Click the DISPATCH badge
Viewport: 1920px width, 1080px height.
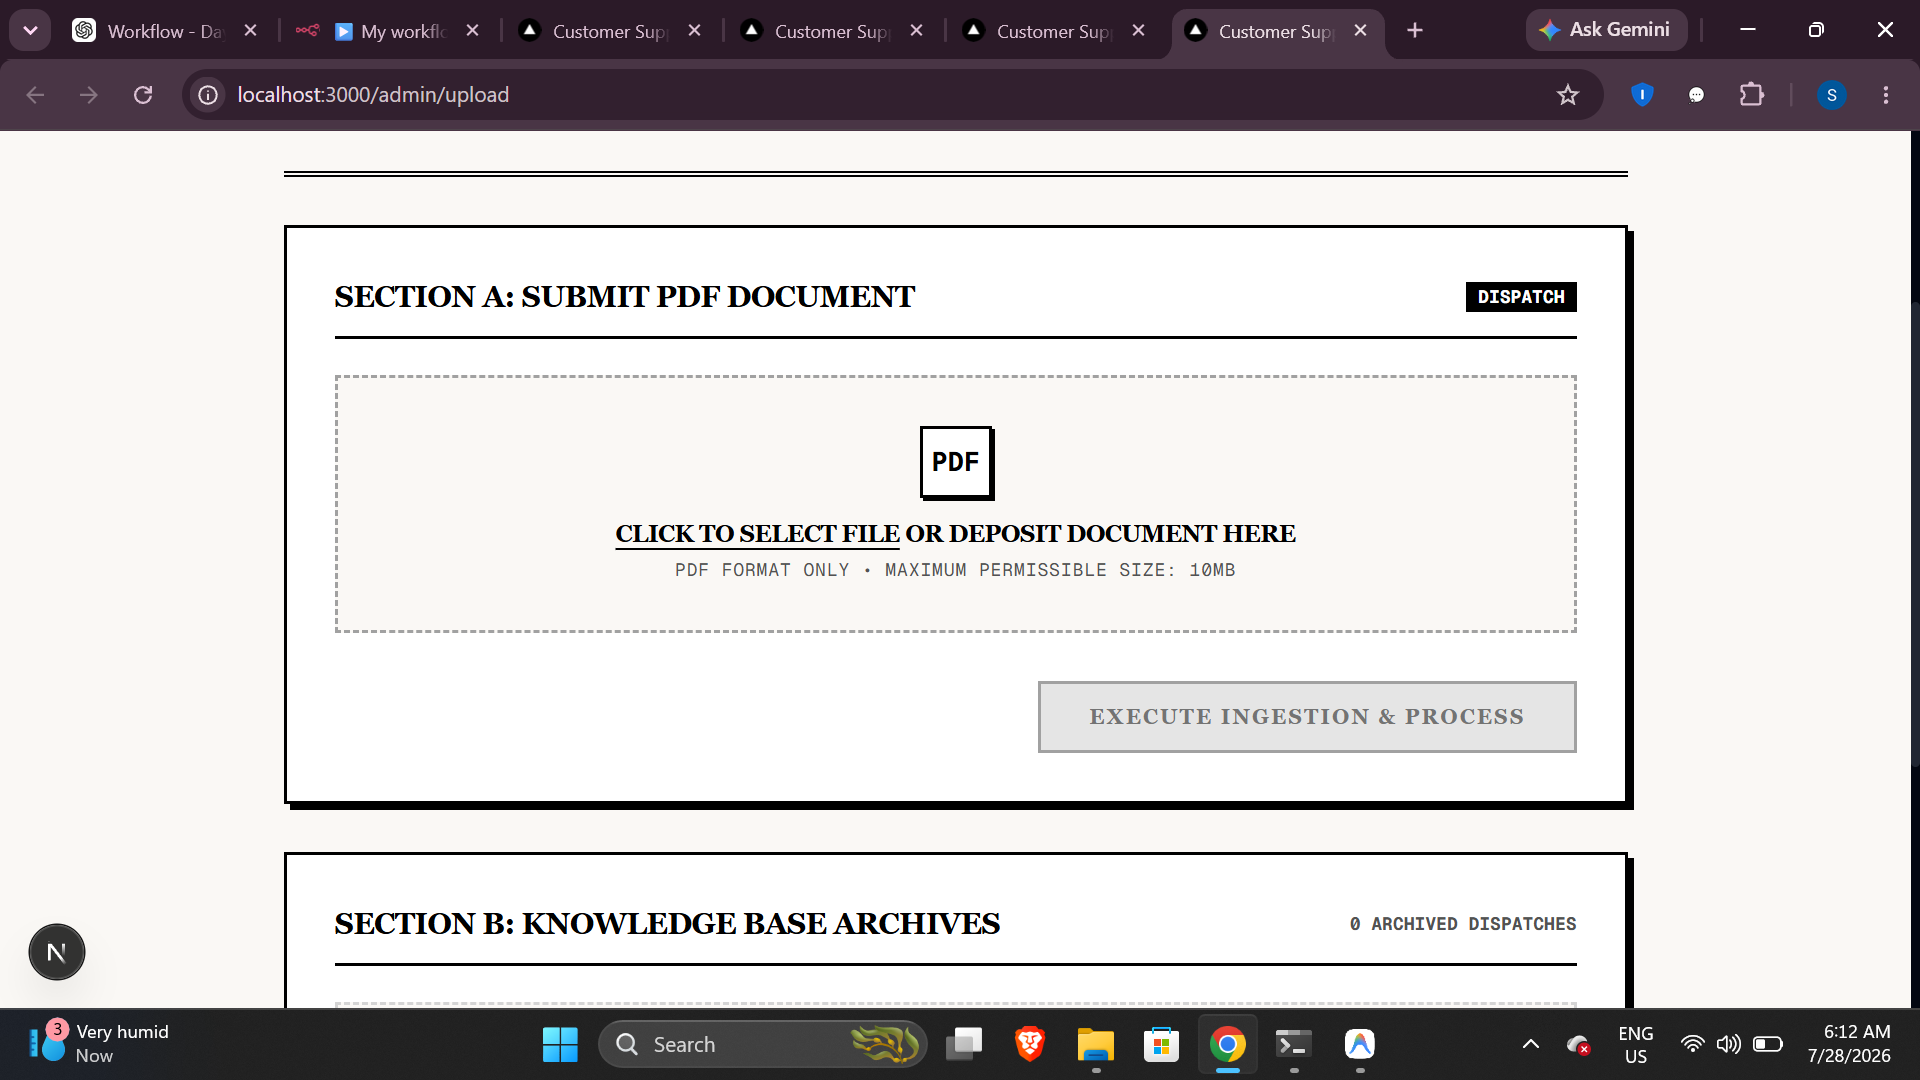pos(1521,297)
